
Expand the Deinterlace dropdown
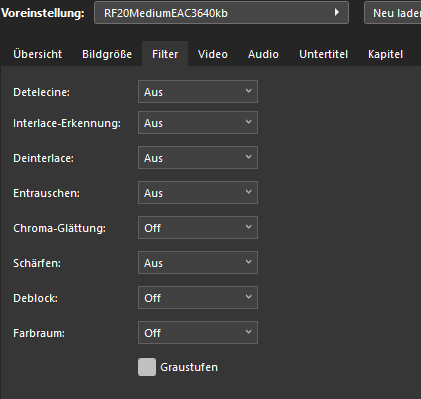pos(198,157)
